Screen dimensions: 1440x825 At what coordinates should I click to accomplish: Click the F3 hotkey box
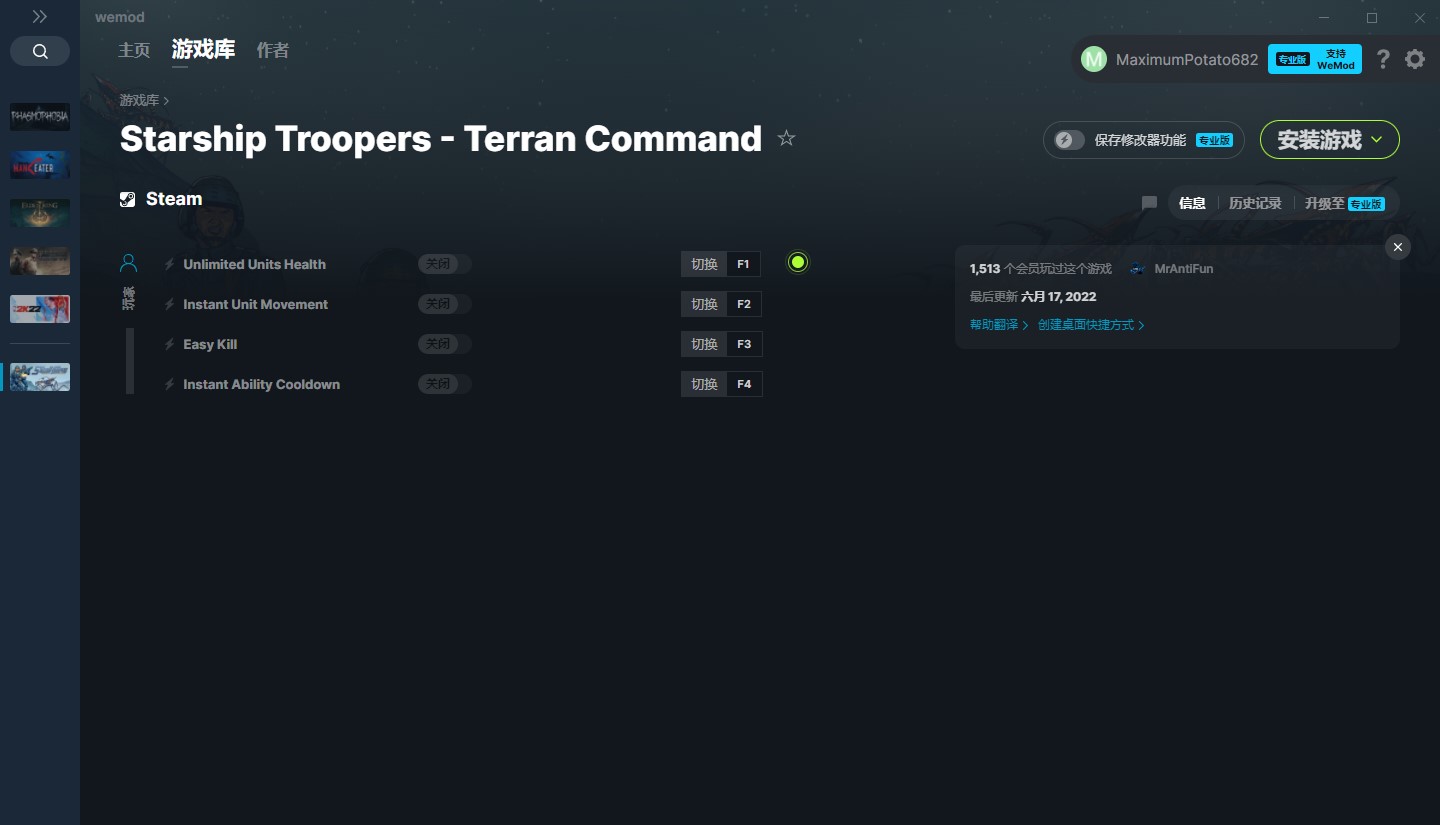click(x=743, y=344)
